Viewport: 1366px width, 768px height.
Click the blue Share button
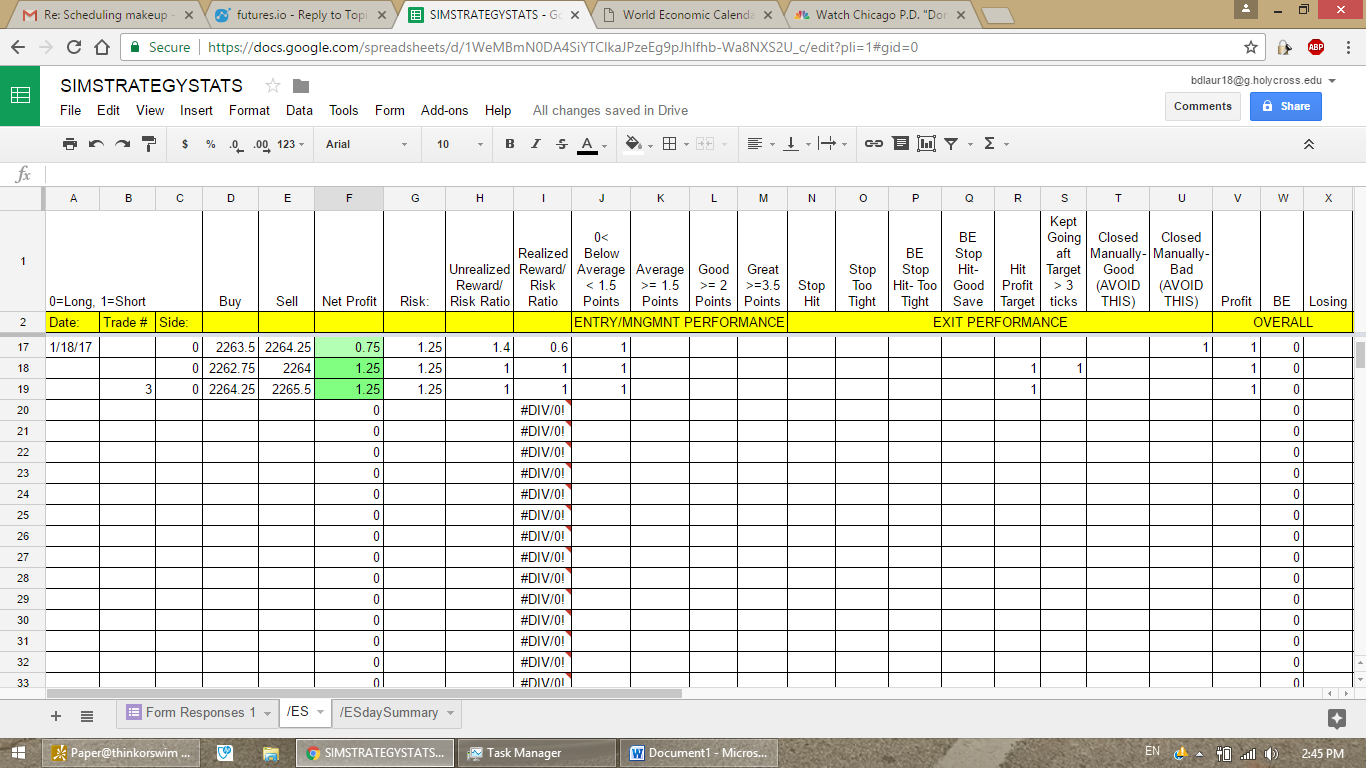pos(1285,106)
